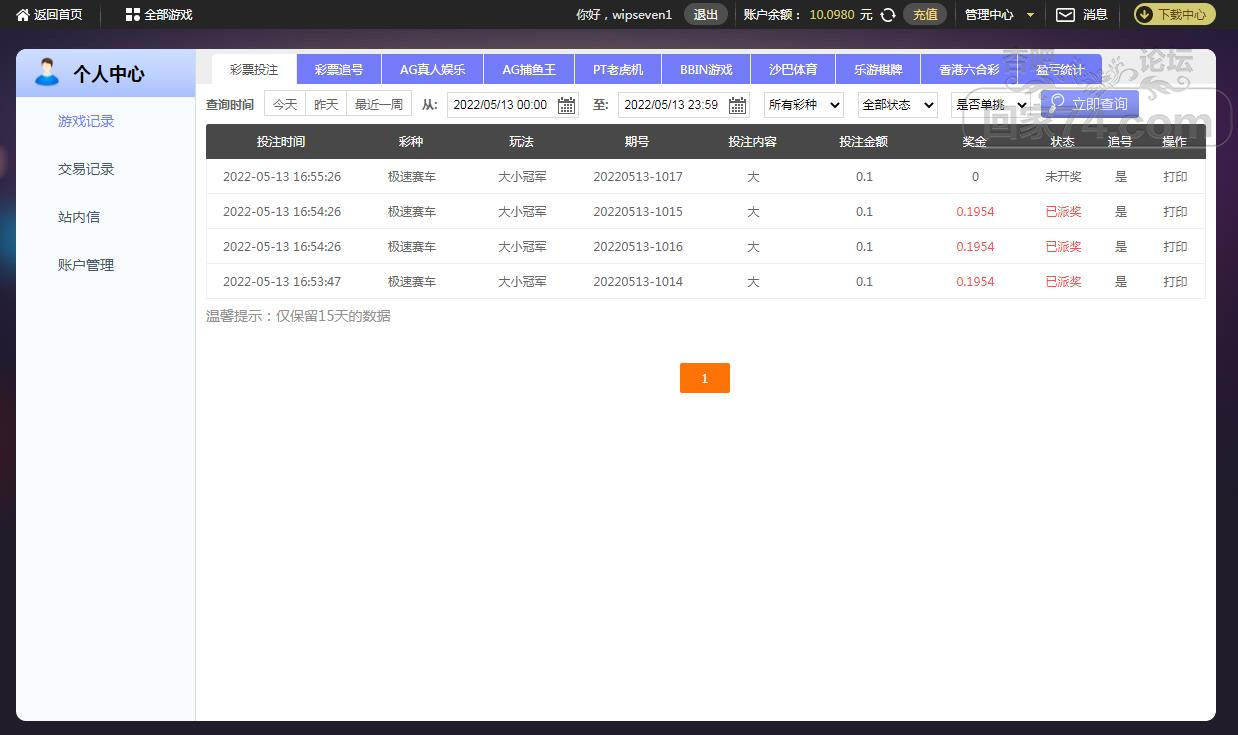Viewport: 1238px width, 735px height.
Task: Expand the 全部状态 dropdown
Action: pos(897,105)
